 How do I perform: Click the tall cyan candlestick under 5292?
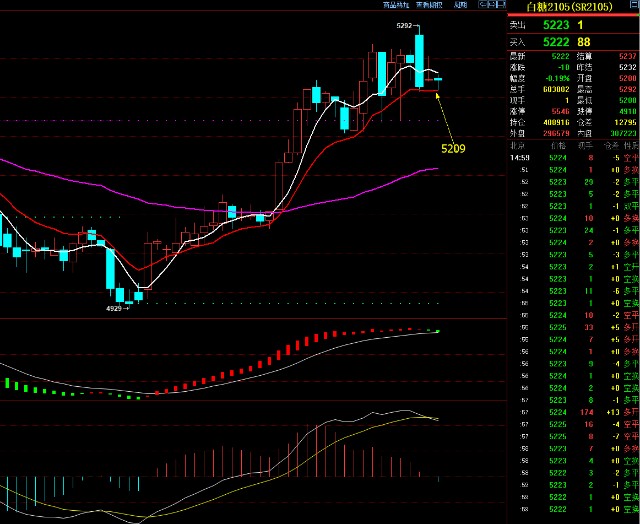pos(420,61)
